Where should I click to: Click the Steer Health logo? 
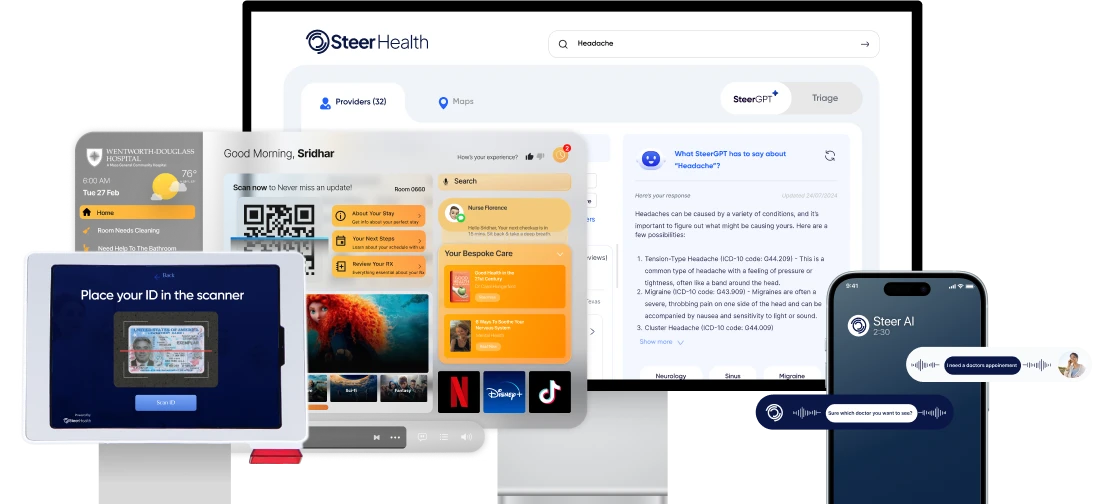(x=367, y=42)
